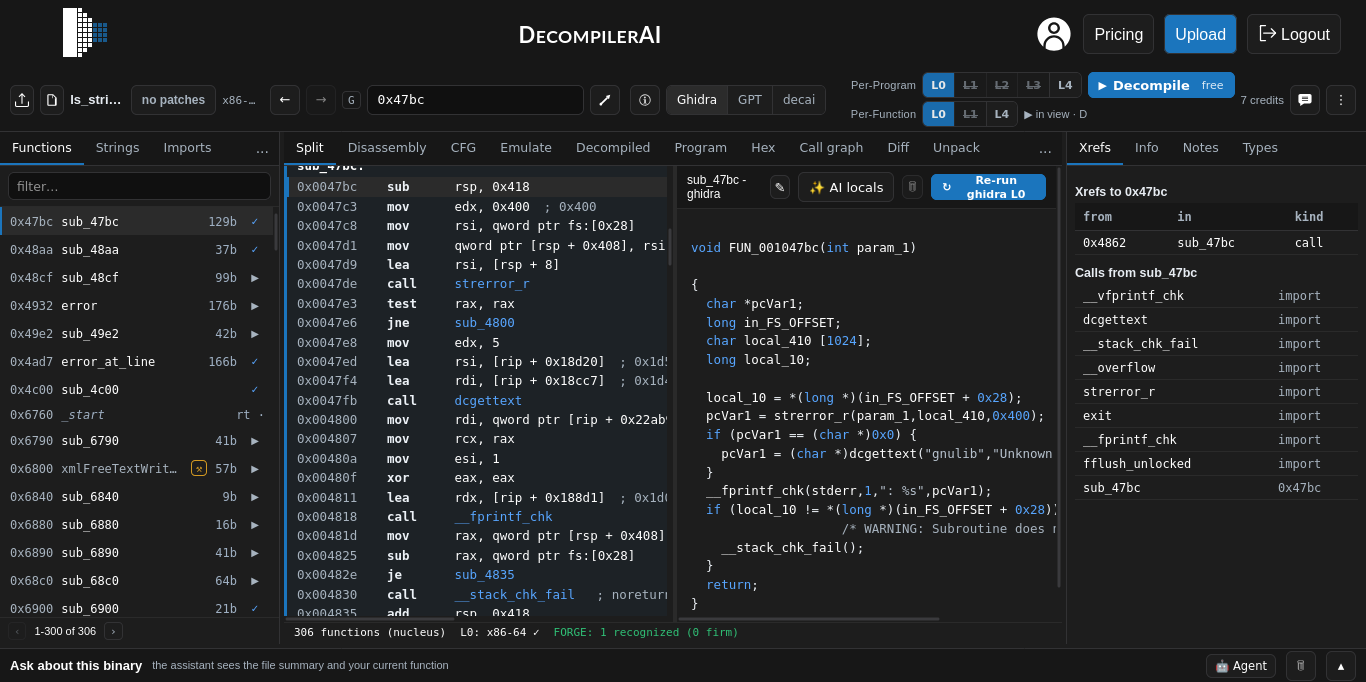Viewport: 1366px width, 682px height.
Task: Re-run ghidra L0 decompilation
Action: 988,187
